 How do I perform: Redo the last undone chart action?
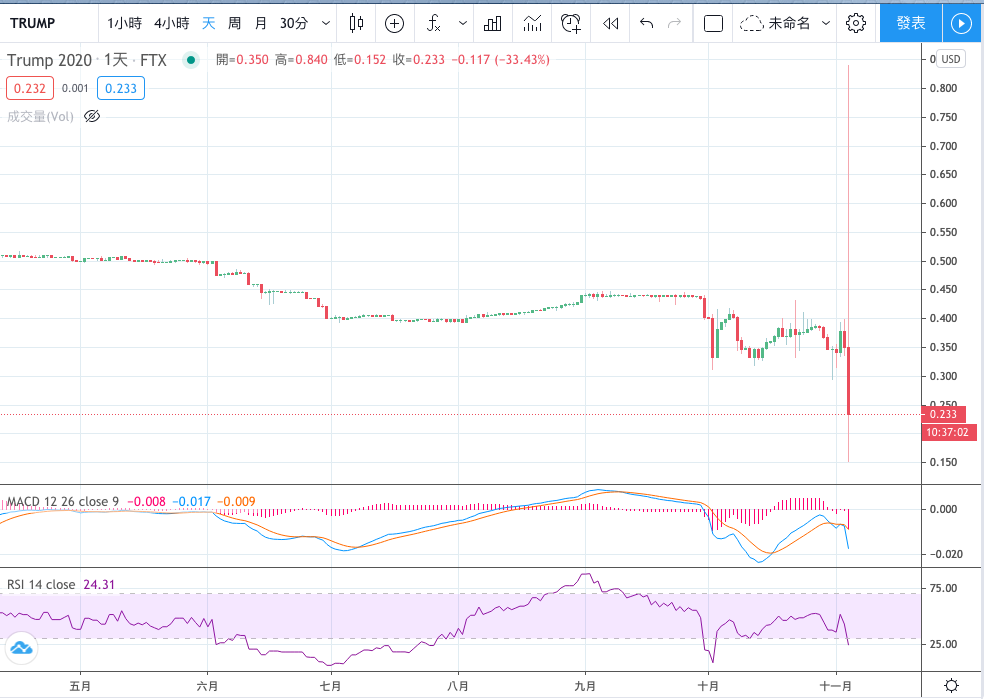coord(674,24)
